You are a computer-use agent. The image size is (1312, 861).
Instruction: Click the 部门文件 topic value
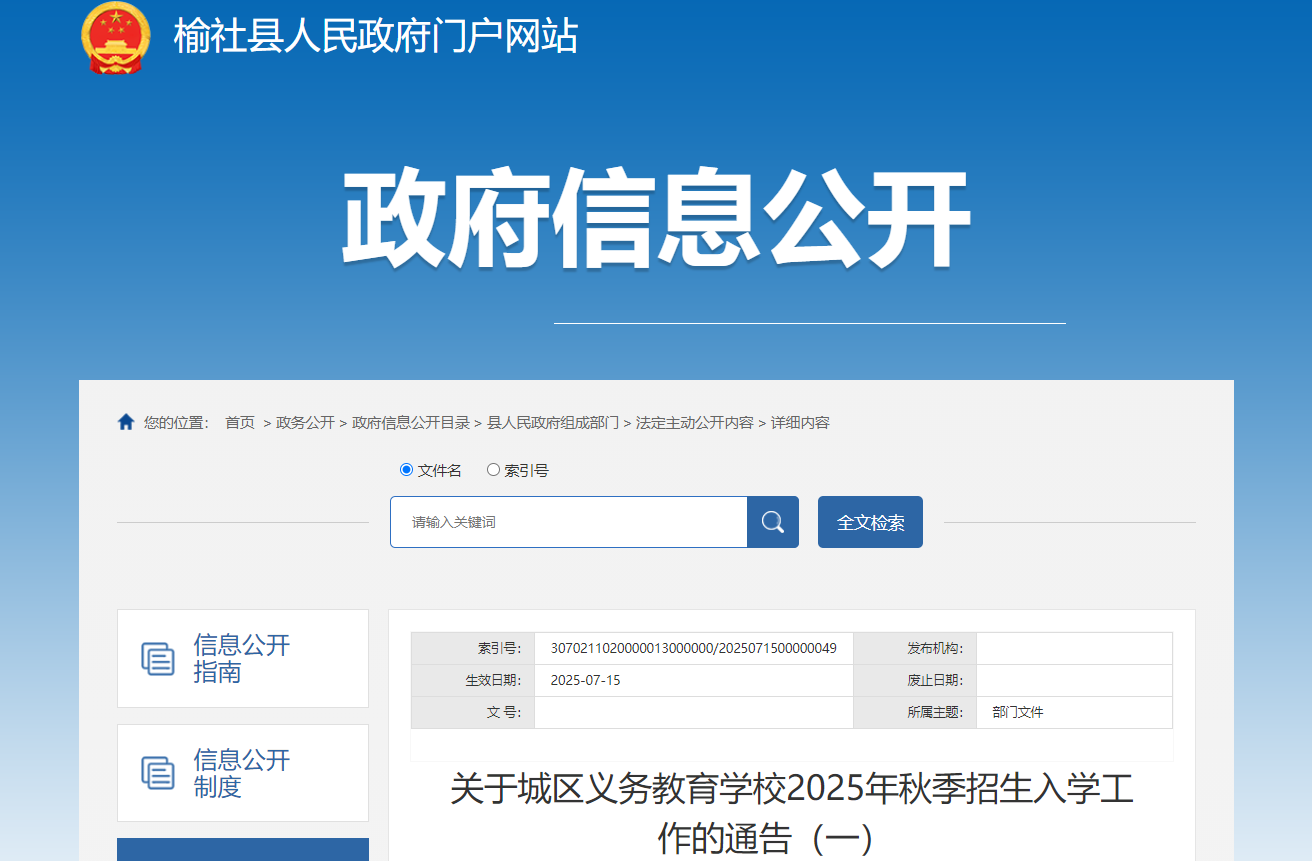point(1018,713)
